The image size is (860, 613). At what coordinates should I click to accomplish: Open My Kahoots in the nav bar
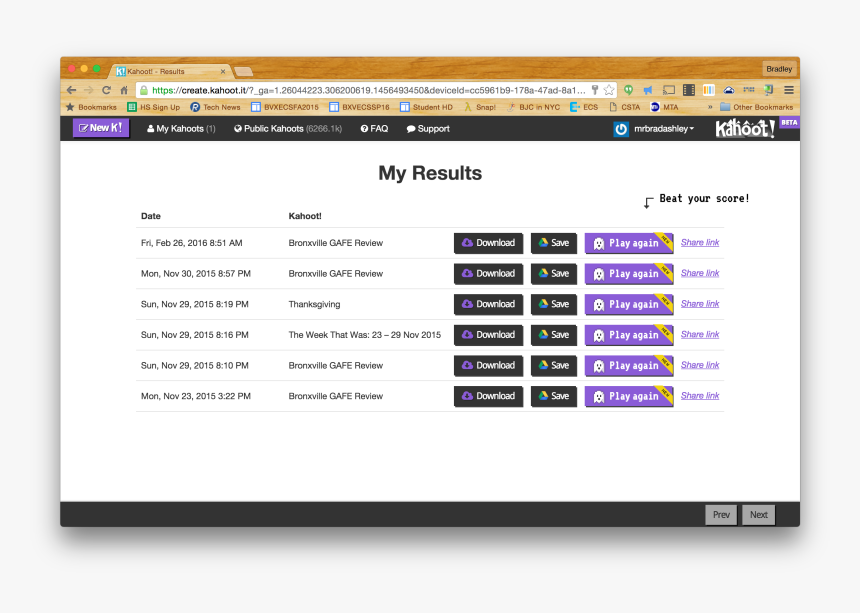tap(181, 129)
